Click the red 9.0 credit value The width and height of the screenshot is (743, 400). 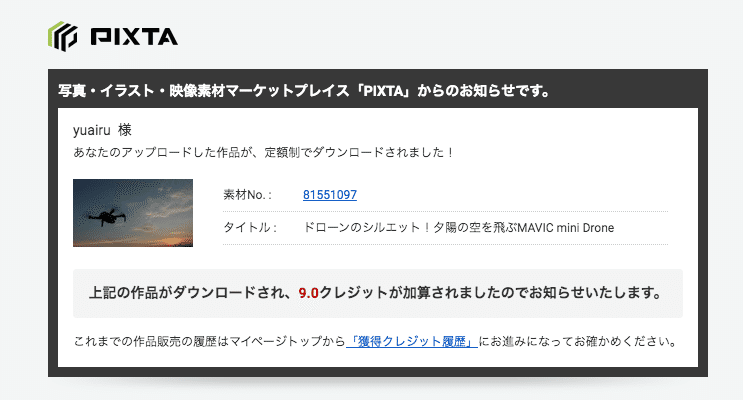click(x=308, y=294)
